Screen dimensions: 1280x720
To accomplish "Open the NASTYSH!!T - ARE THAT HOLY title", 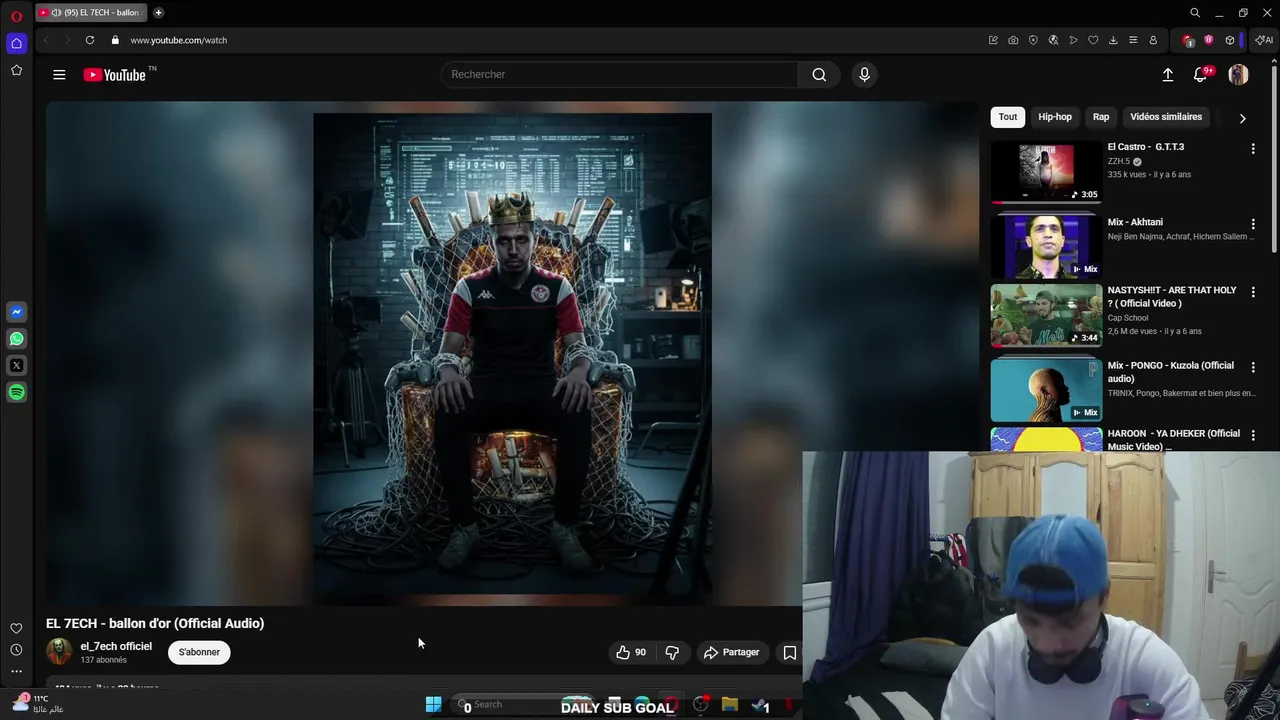I will tap(1172, 296).
